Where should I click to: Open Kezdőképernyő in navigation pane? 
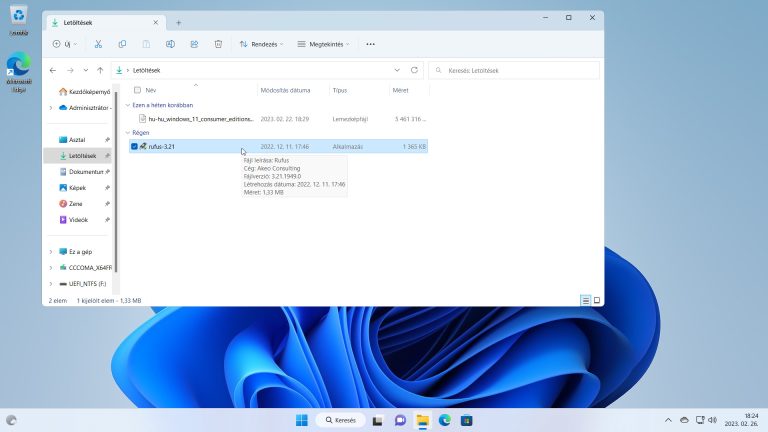click(x=84, y=92)
